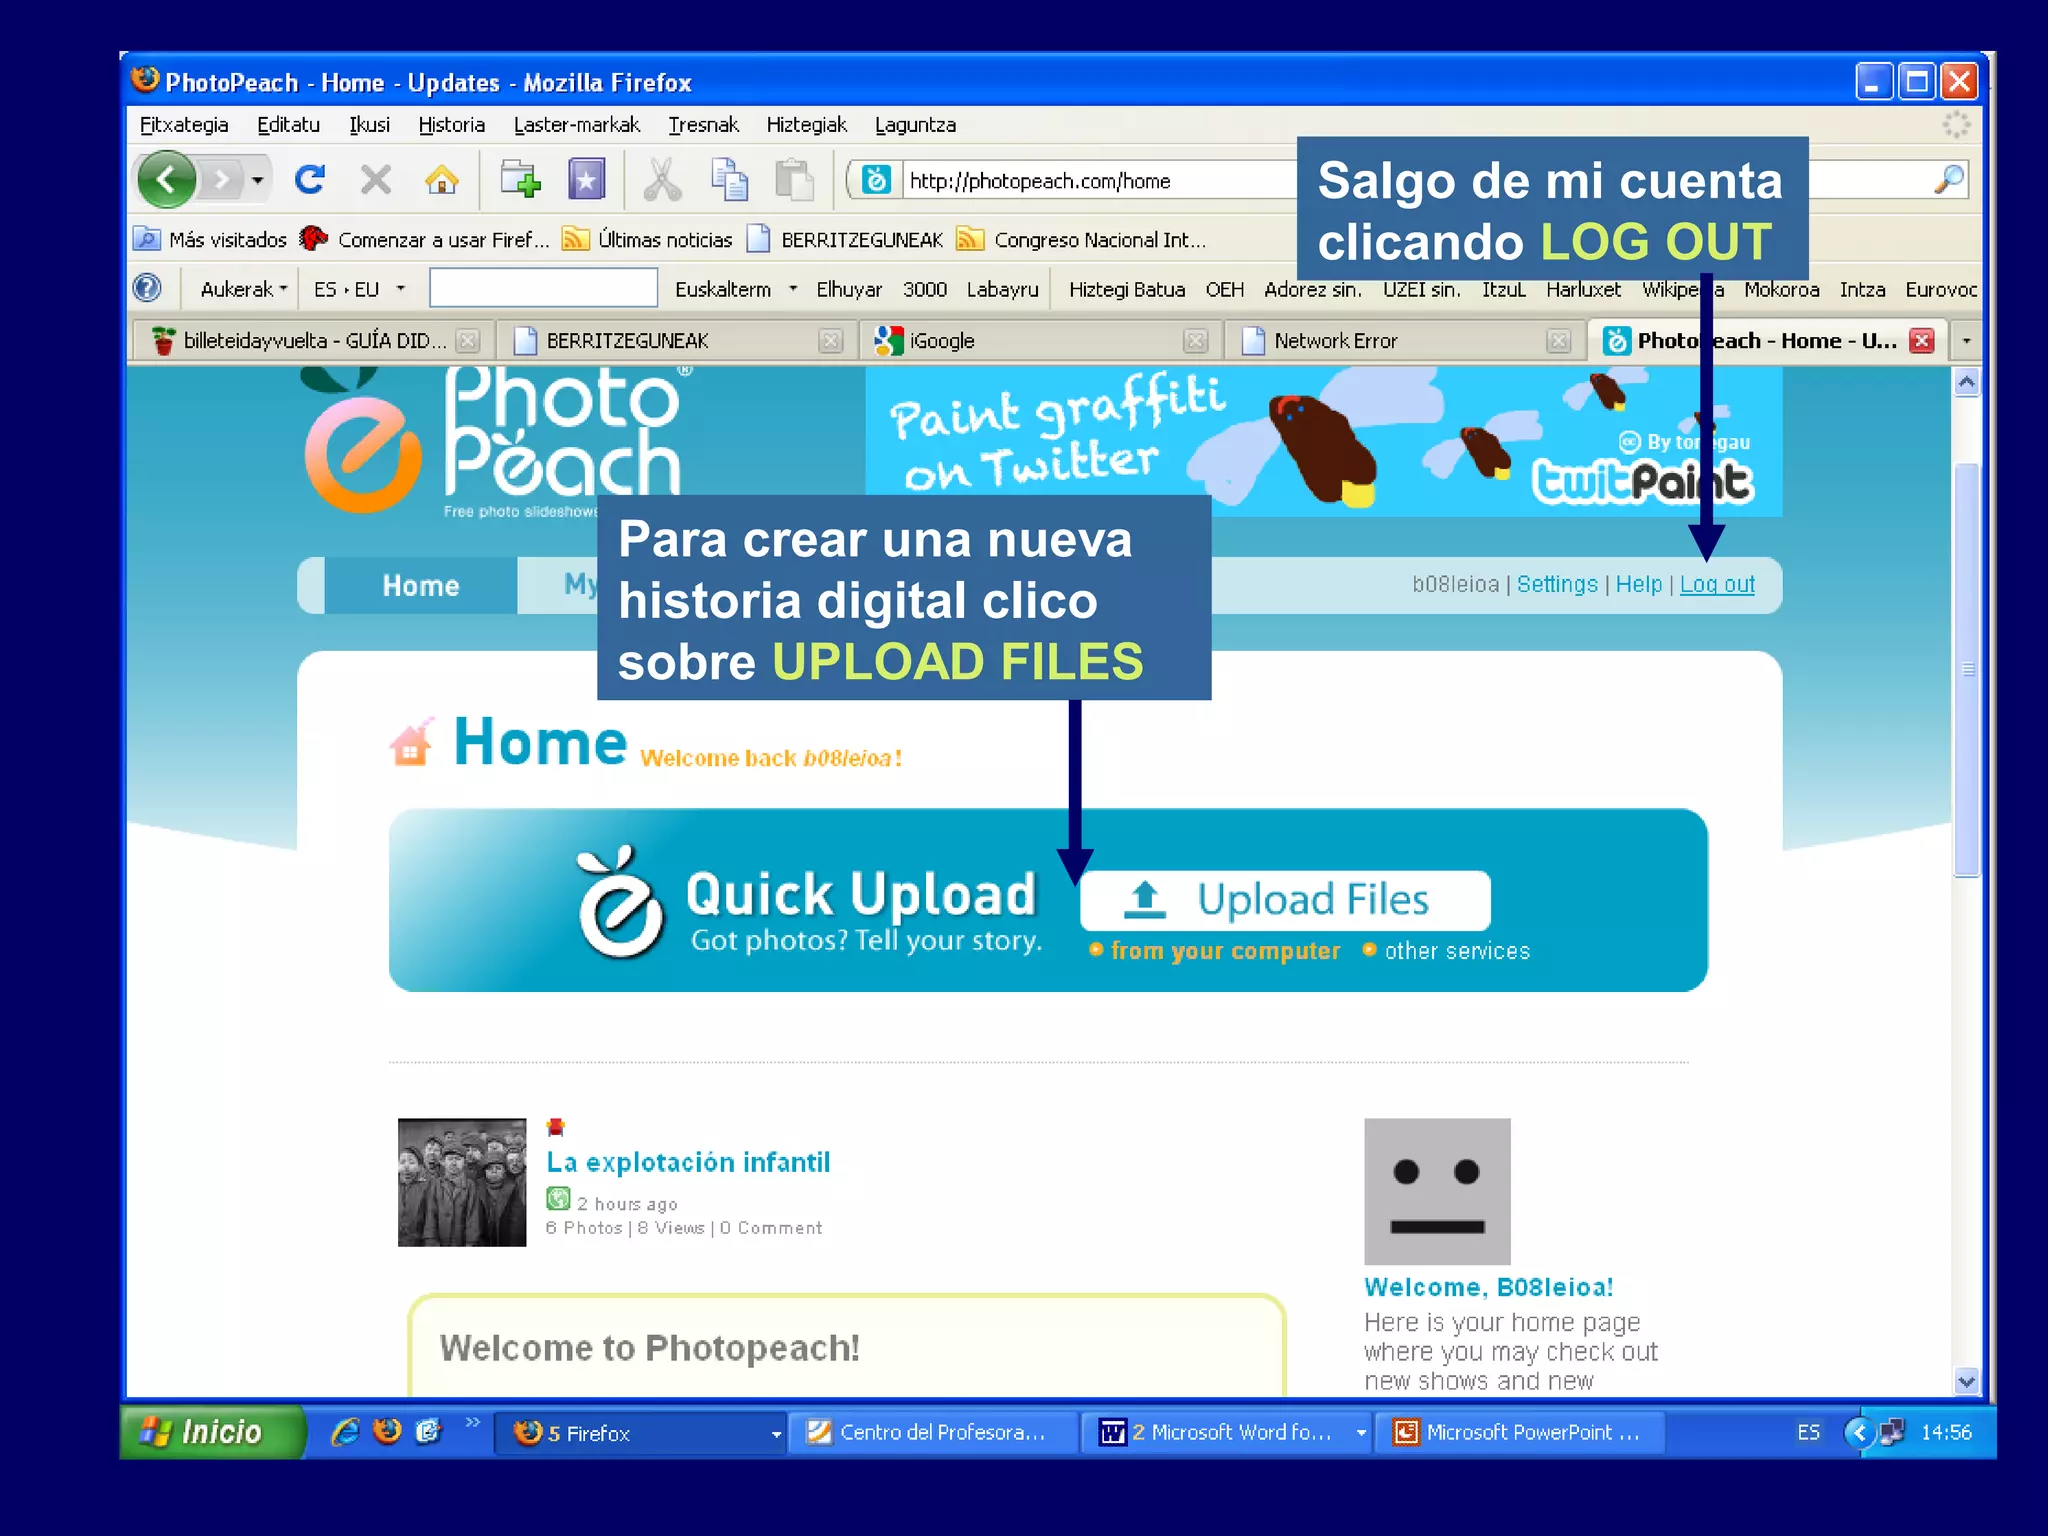Click the Labayru dictionary button
Screen dimensions: 2048x1536
1002,289
